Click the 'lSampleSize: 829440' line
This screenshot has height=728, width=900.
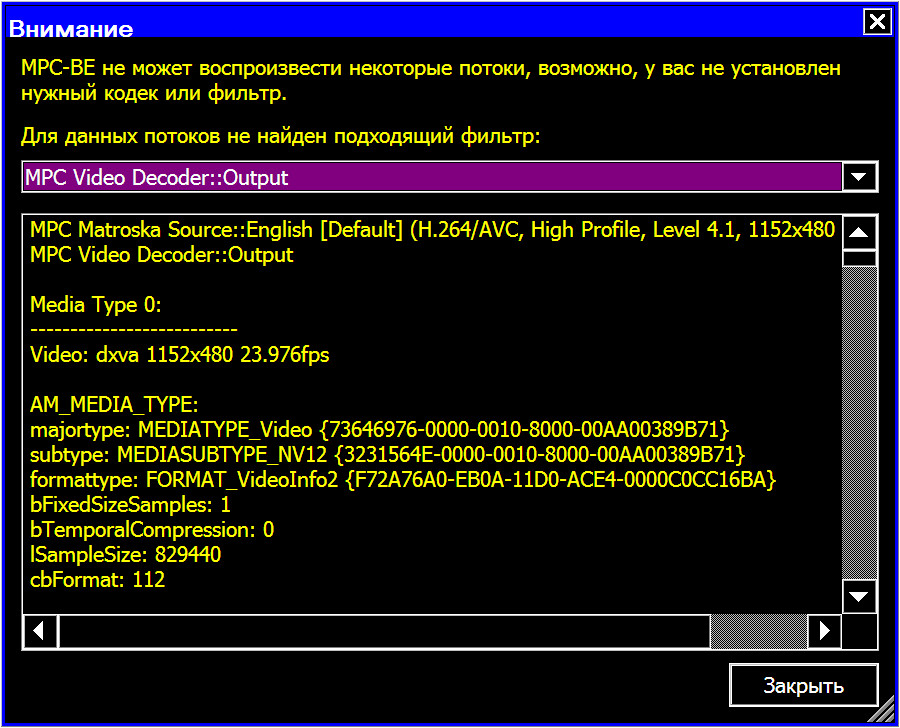pos(125,555)
